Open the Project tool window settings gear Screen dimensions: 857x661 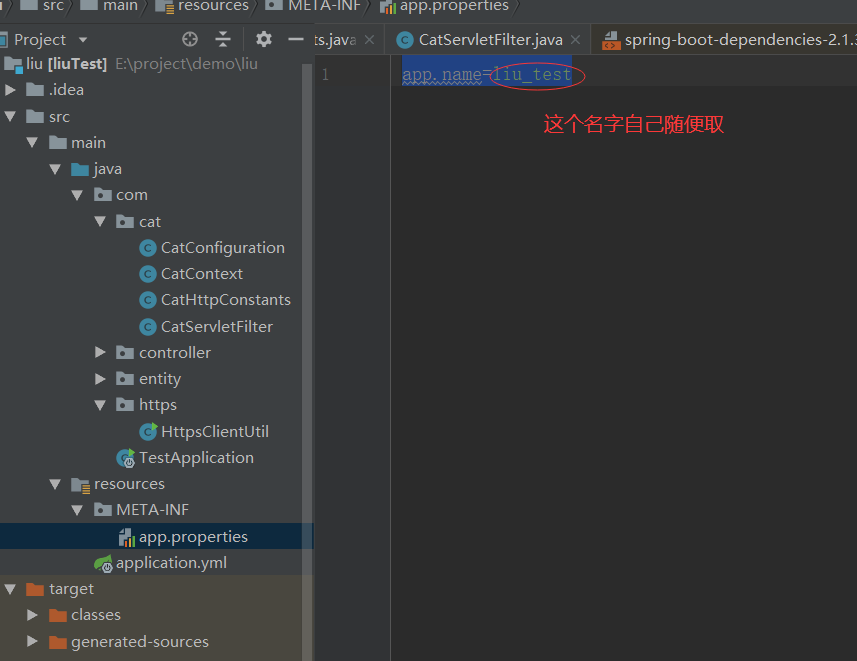coord(263,38)
